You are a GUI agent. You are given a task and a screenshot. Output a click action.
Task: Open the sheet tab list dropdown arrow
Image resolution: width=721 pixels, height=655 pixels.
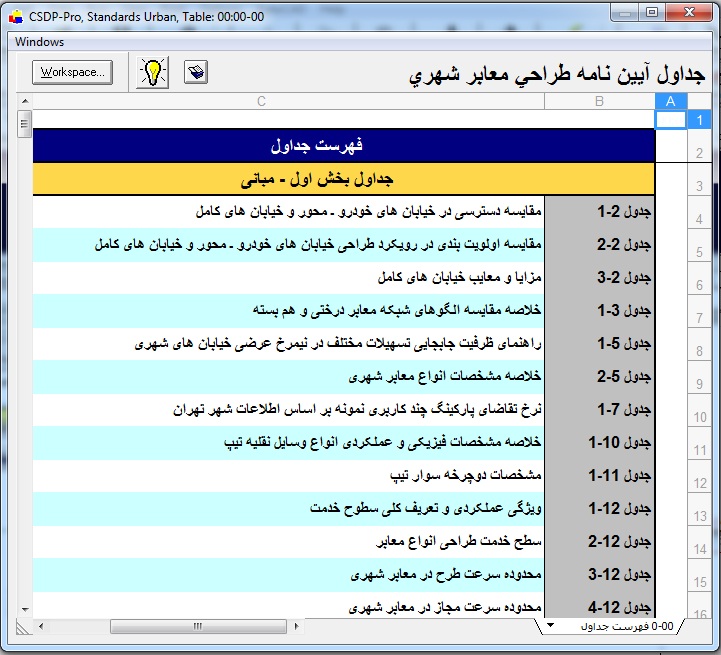(550, 625)
